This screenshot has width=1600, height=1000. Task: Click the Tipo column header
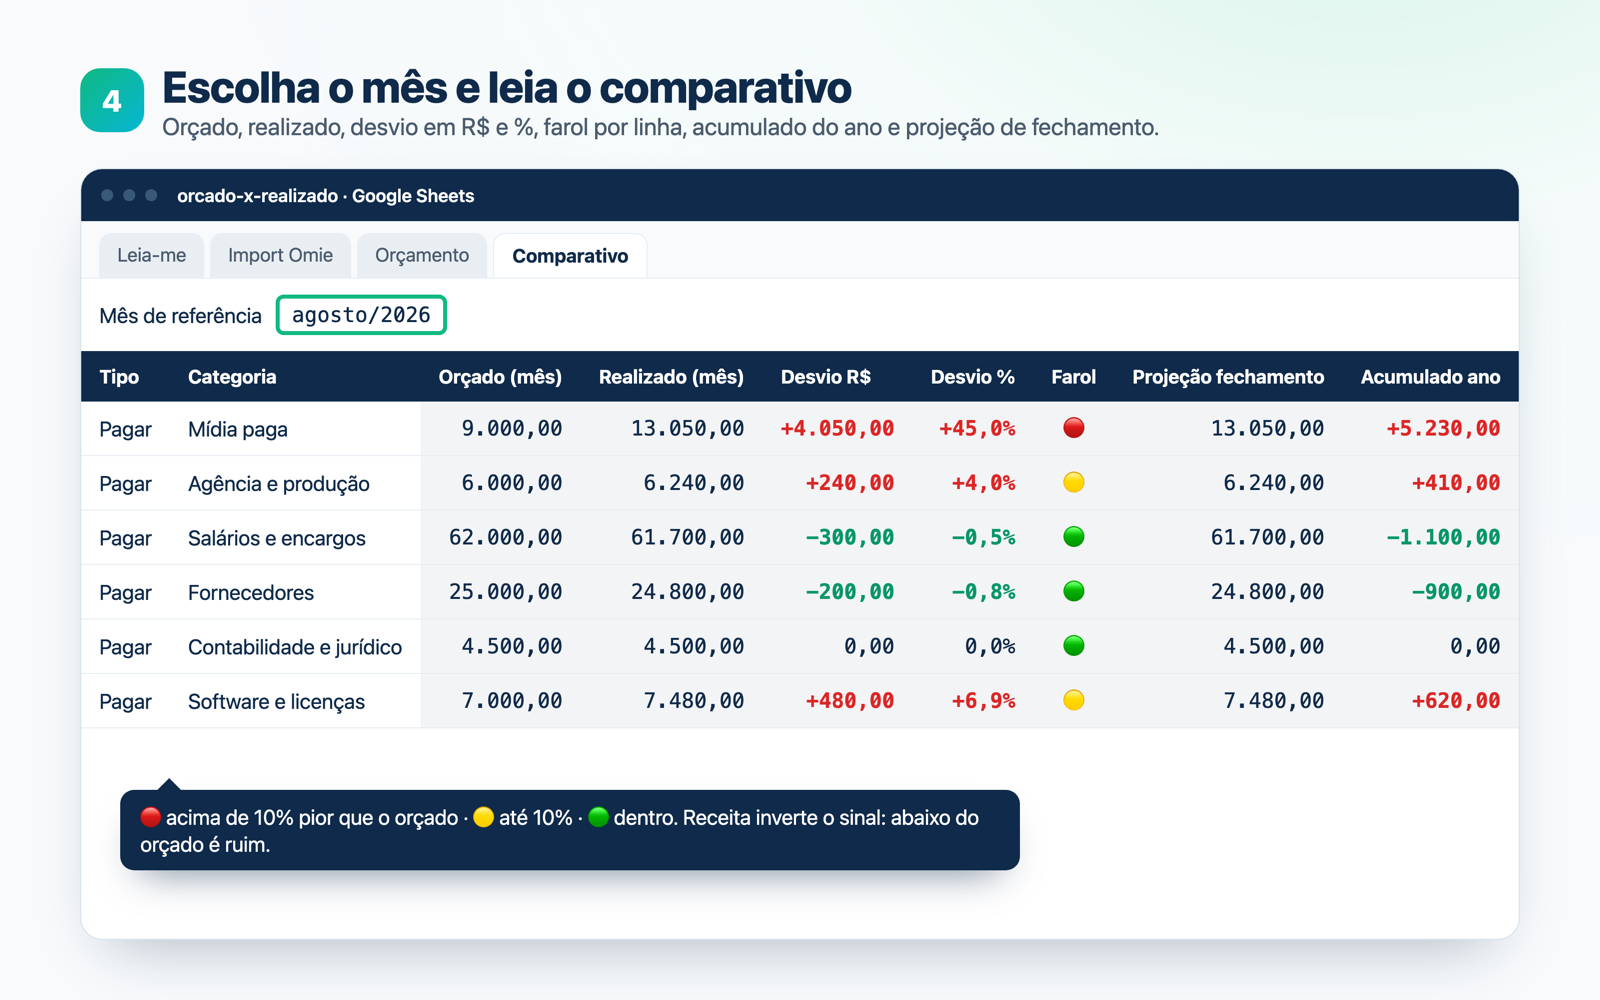119,377
